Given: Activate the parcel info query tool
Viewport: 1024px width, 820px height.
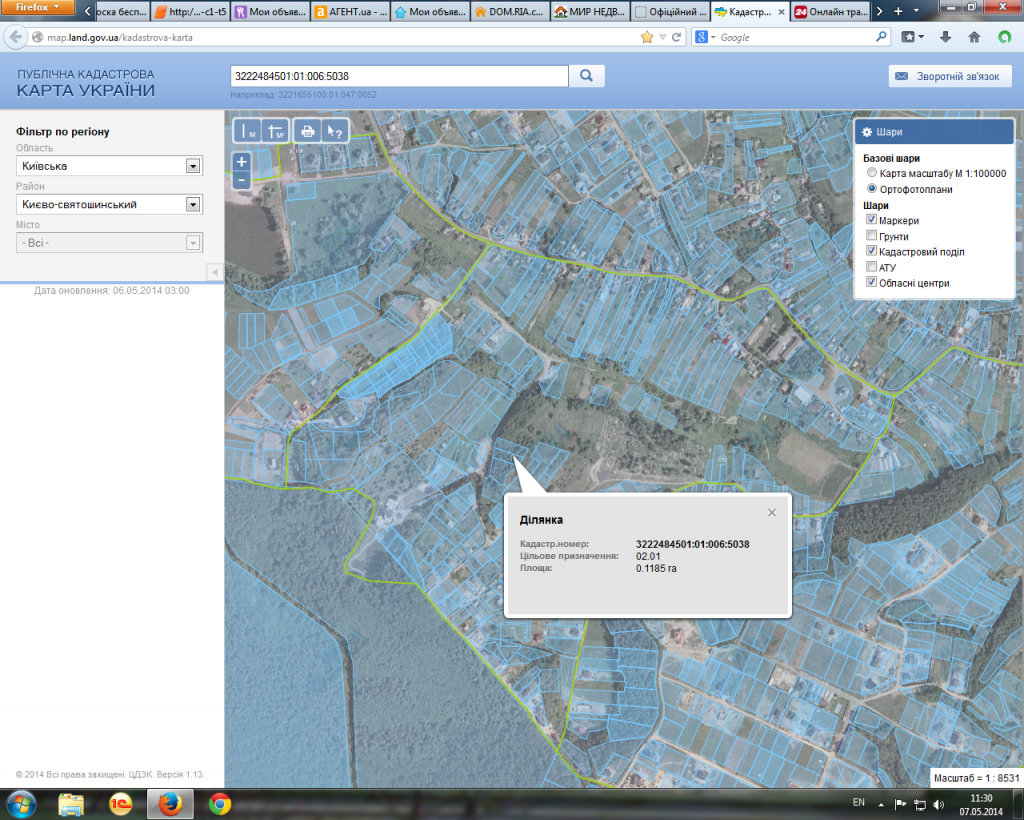Looking at the screenshot, I should click(x=336, y=131).
